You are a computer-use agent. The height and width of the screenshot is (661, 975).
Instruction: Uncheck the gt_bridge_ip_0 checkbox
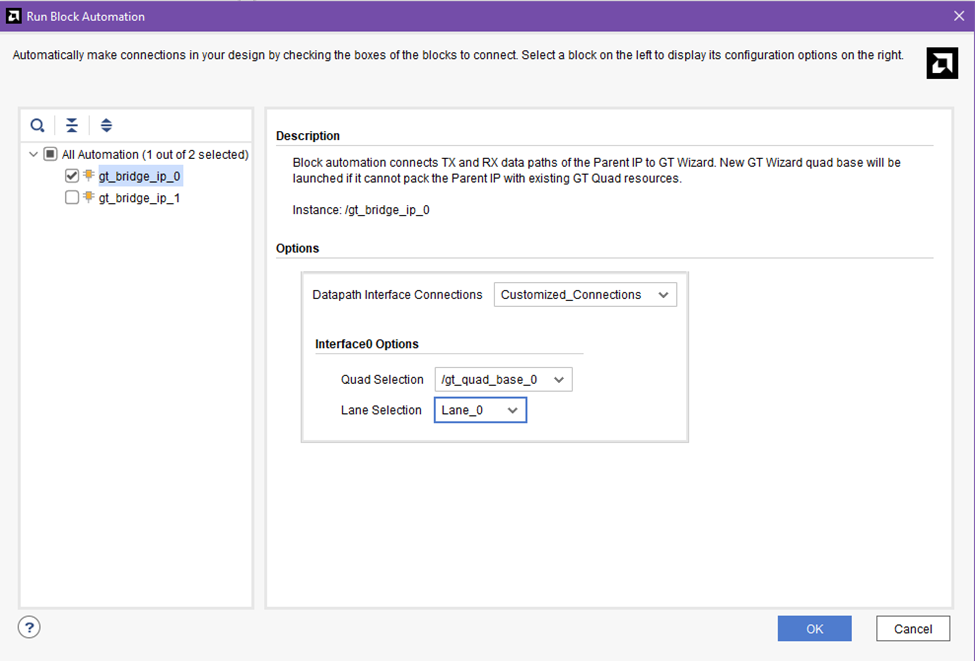72,176
